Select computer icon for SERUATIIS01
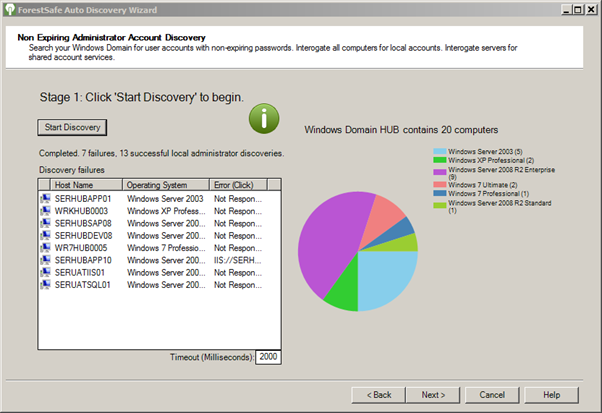Screen dimensions: 602x413 [46, 272]
